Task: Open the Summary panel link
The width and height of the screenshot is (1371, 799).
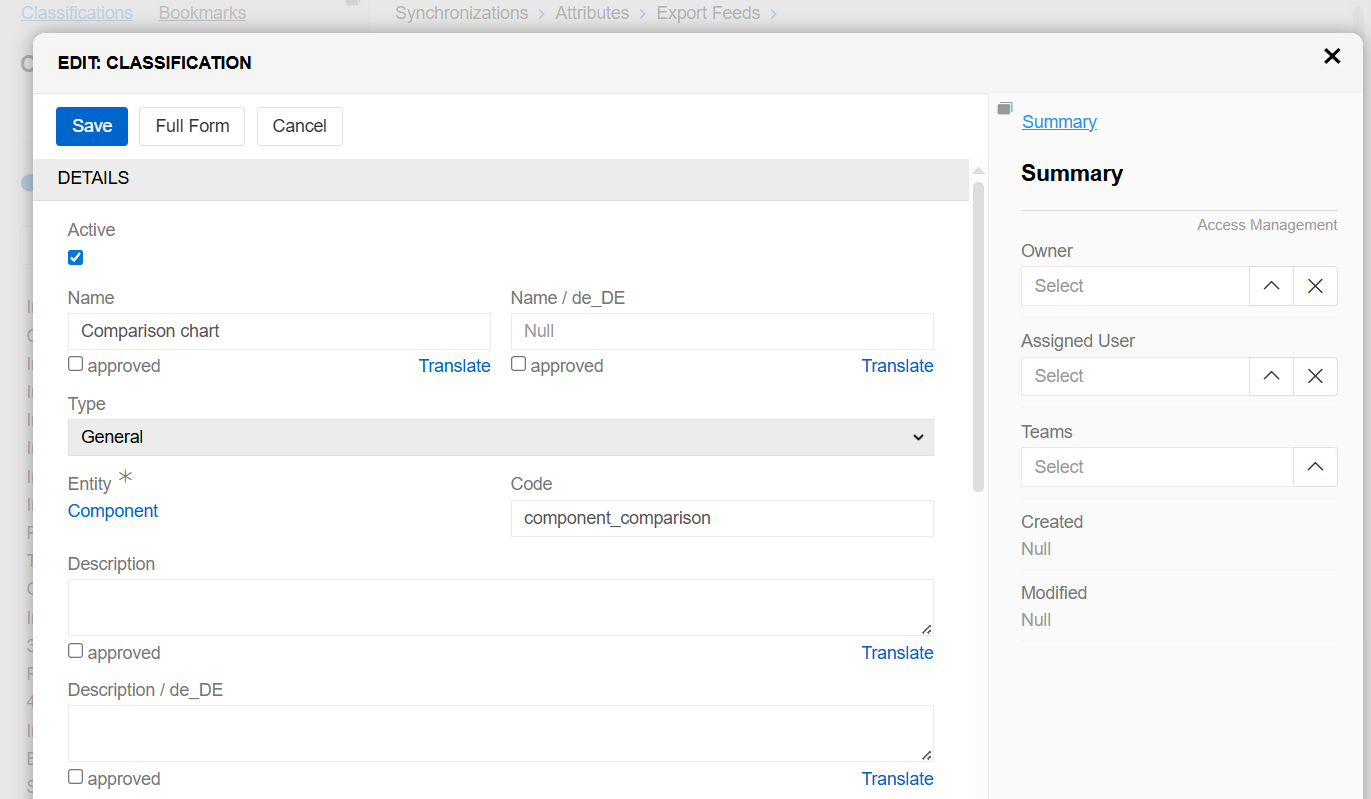Action: pyautogui.click(x=1059, y=122)
